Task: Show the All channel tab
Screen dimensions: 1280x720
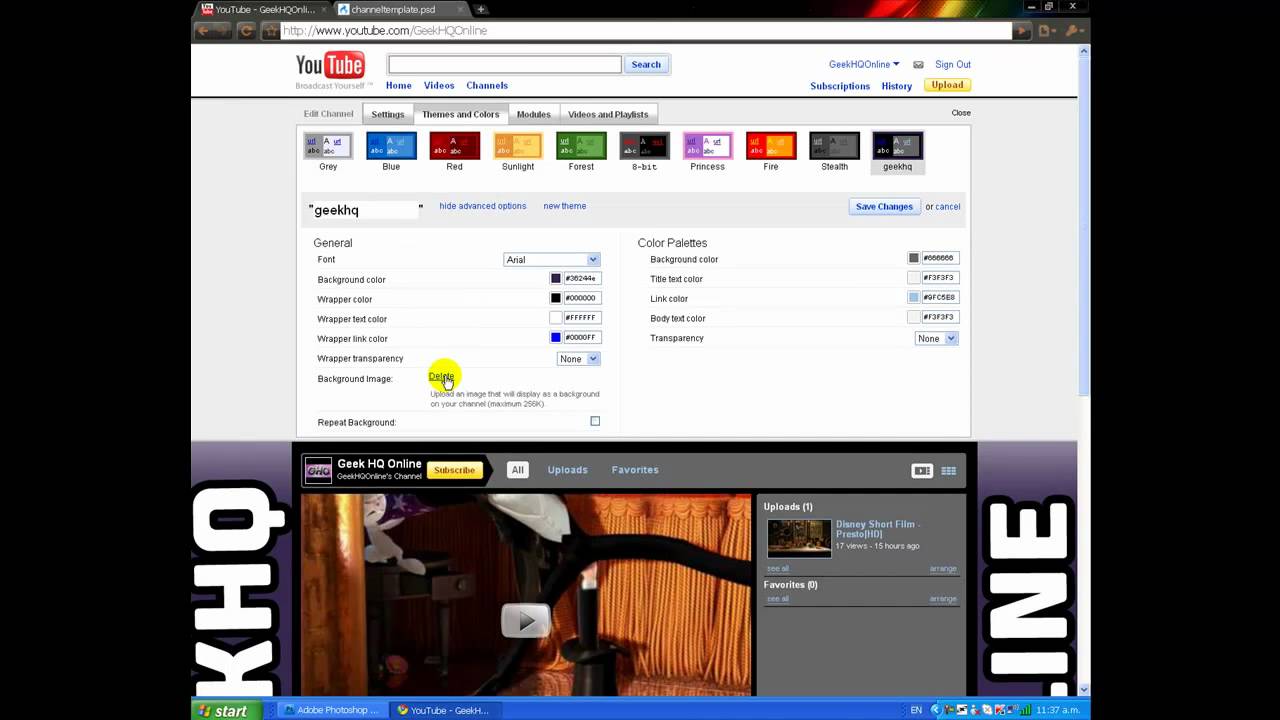Action: [518, 470]
